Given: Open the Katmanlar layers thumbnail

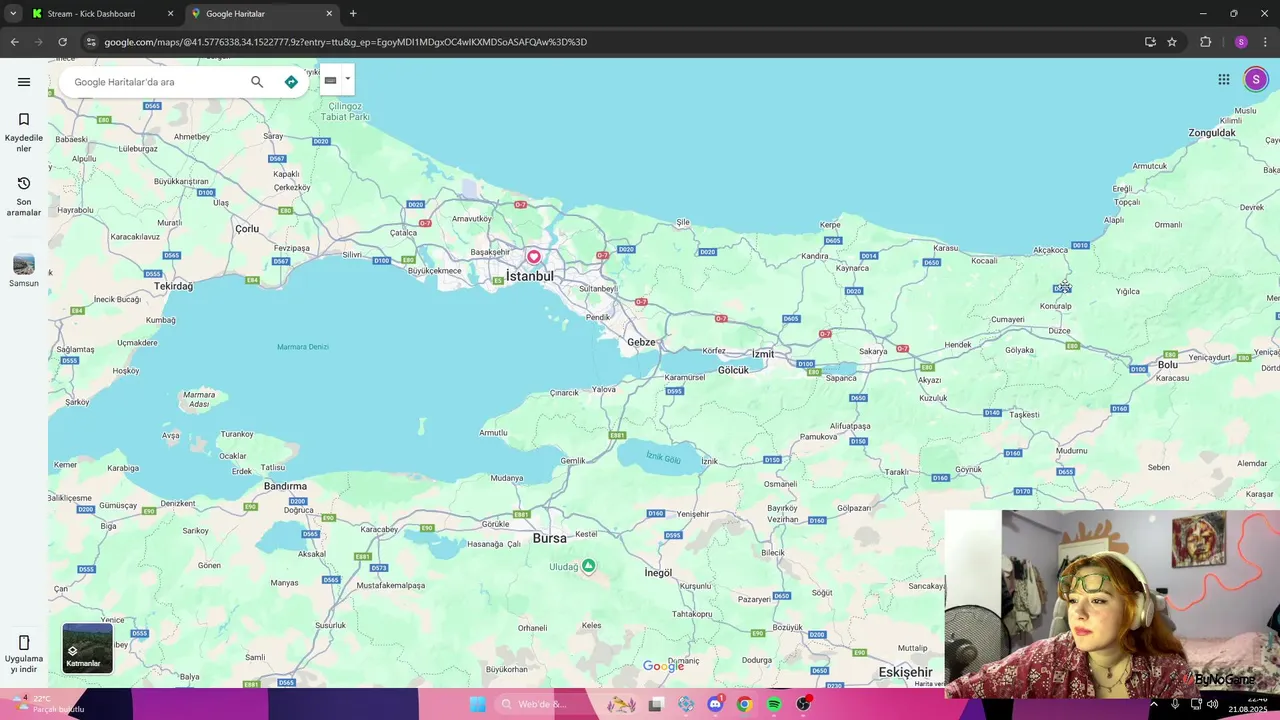Looking at the screenshot, I should tap(88, 648).
